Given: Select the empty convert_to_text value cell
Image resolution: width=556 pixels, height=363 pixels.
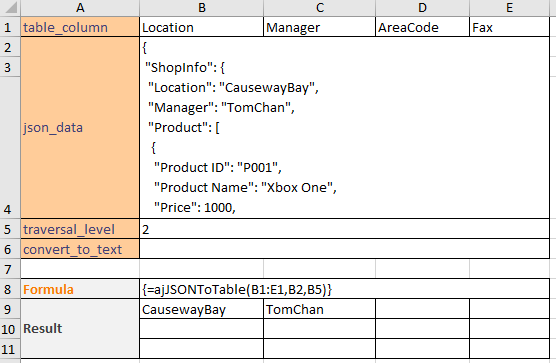Looking at the screenshot, I should point(345,249).
